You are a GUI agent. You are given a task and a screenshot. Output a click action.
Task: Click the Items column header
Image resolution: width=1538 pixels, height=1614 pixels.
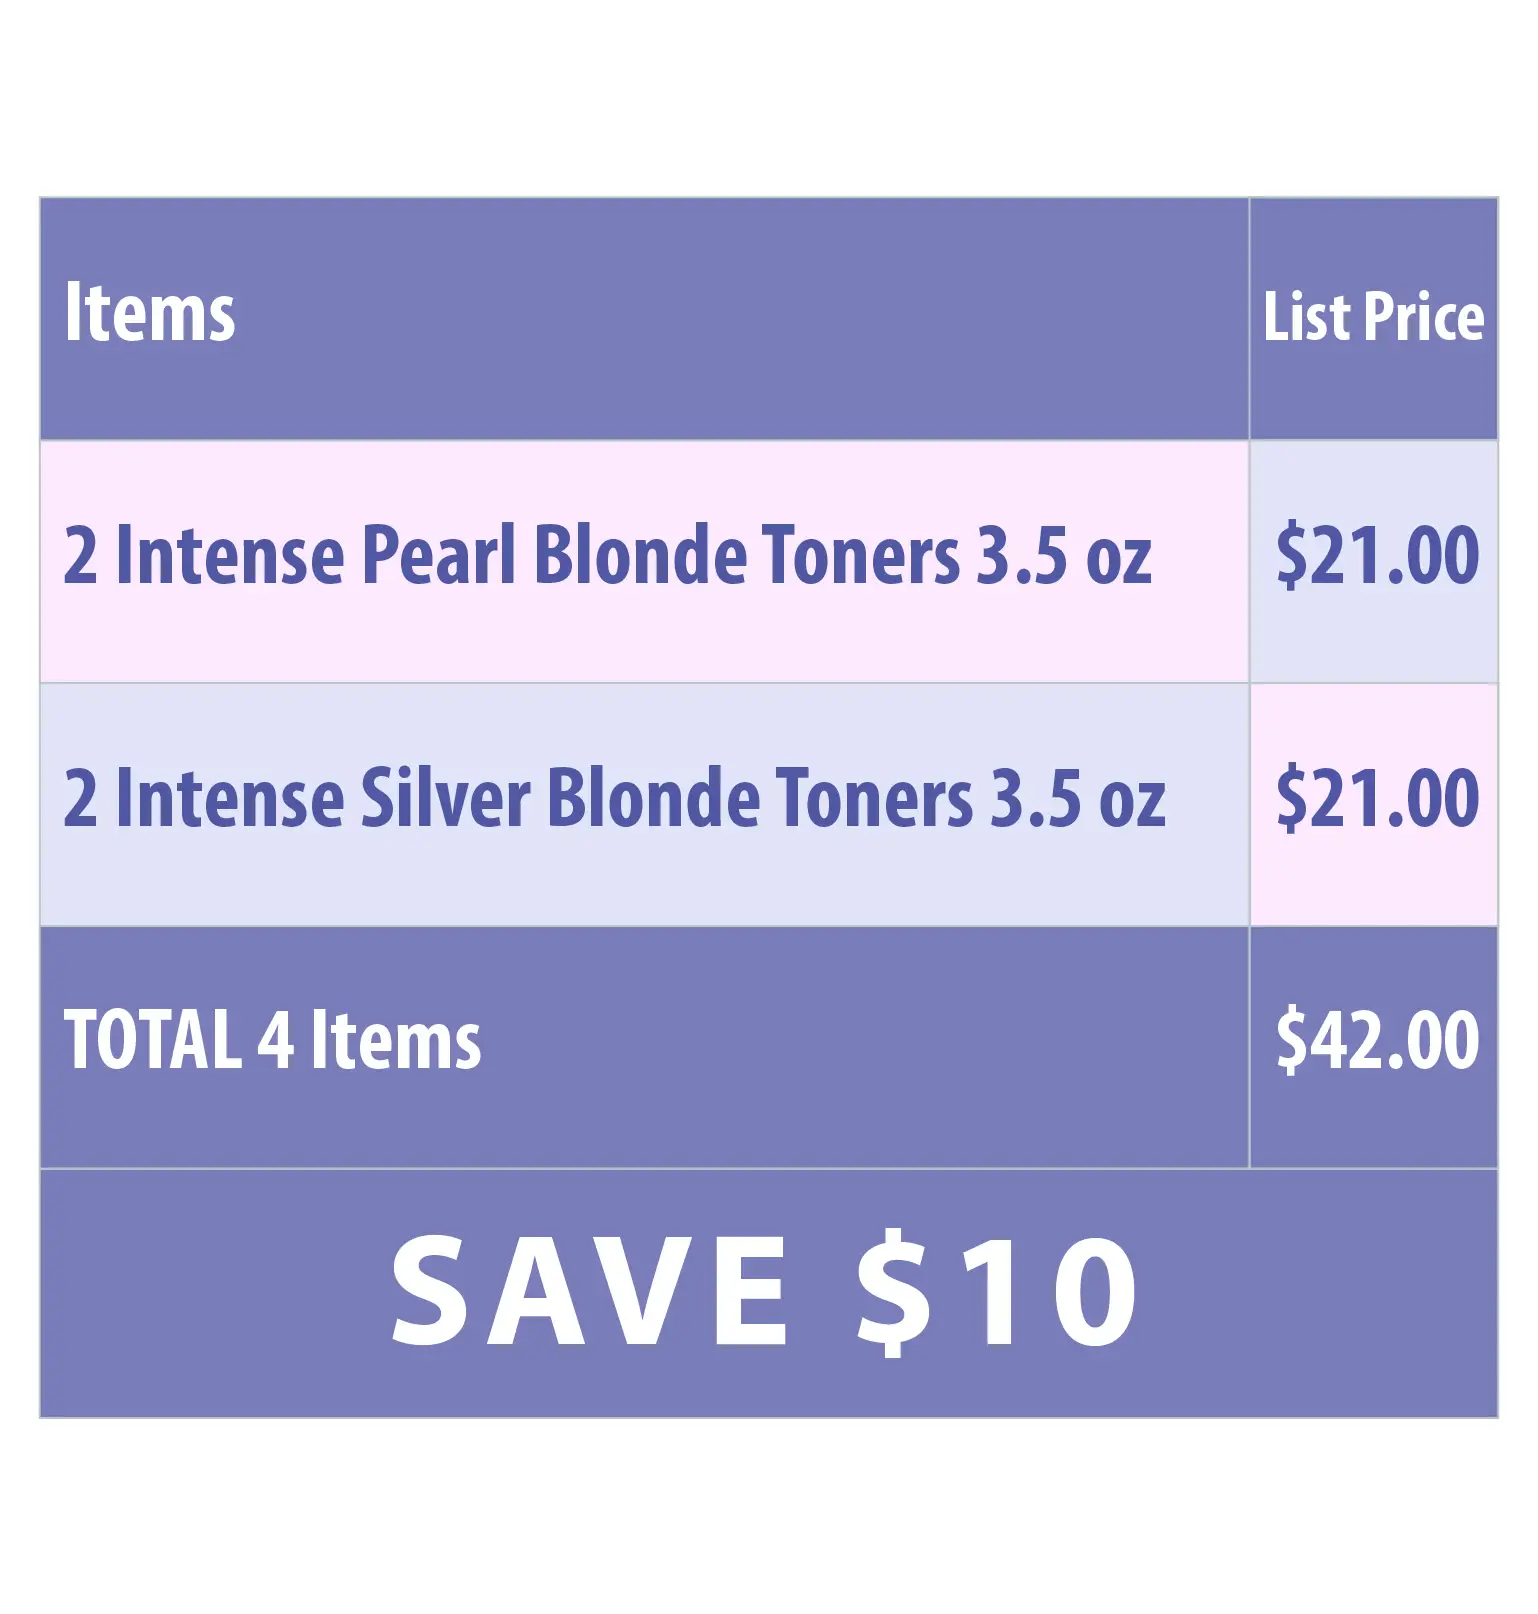149,312
